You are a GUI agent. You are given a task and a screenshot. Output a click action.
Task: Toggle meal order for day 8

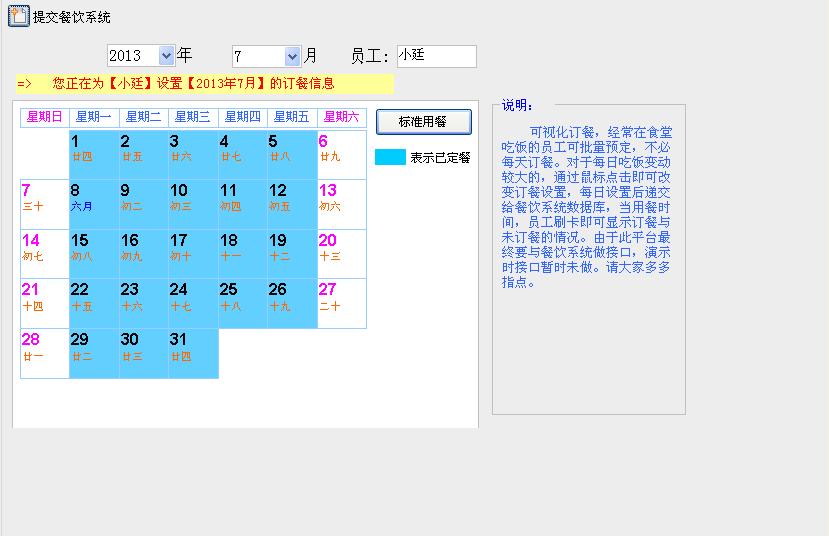pos(94,205)
